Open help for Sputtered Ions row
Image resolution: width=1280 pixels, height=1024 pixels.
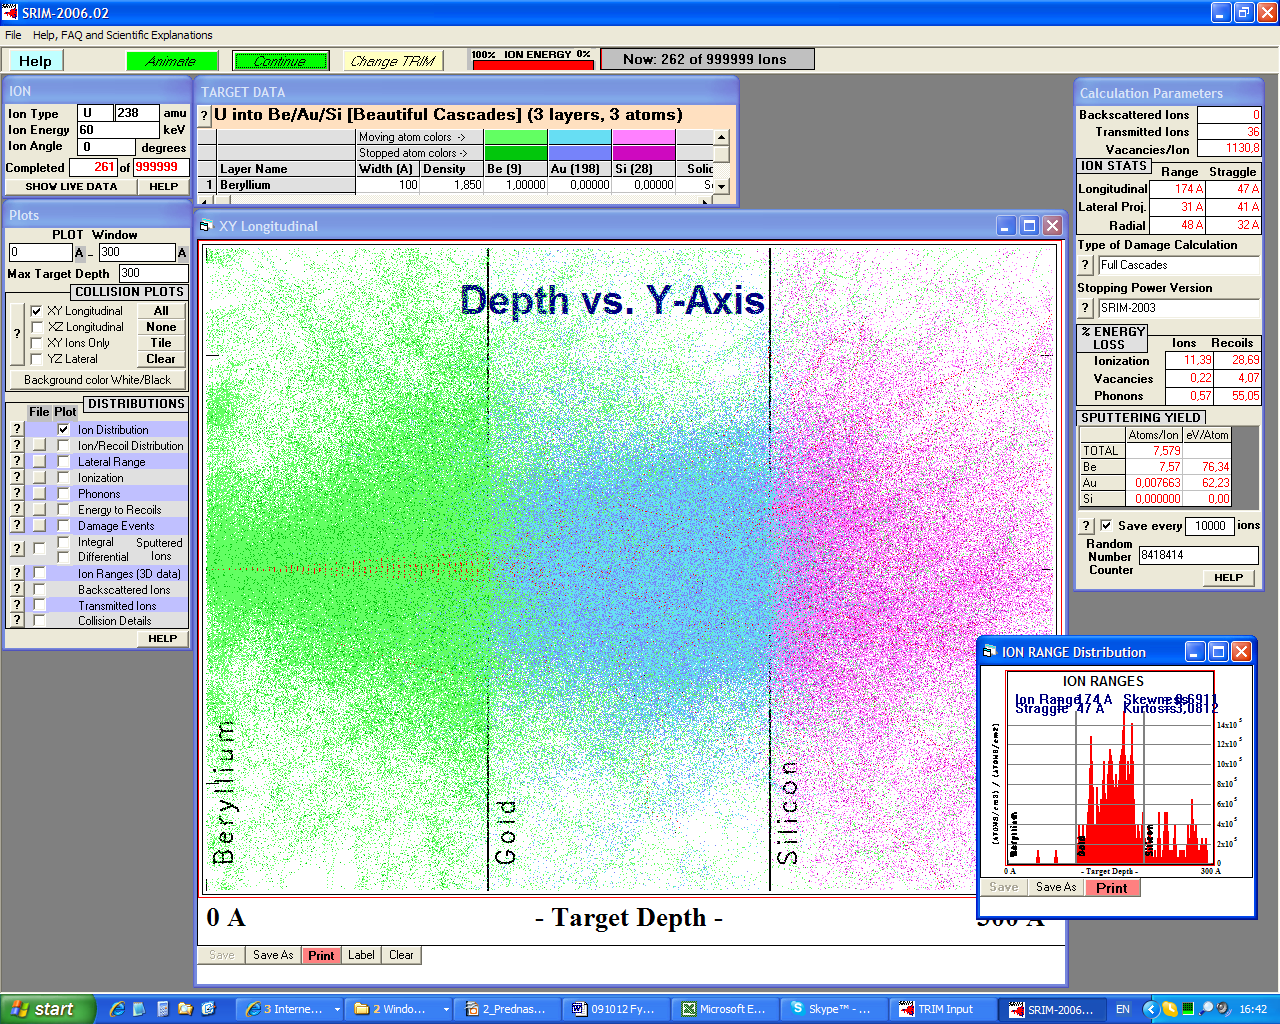click(16, 549)
